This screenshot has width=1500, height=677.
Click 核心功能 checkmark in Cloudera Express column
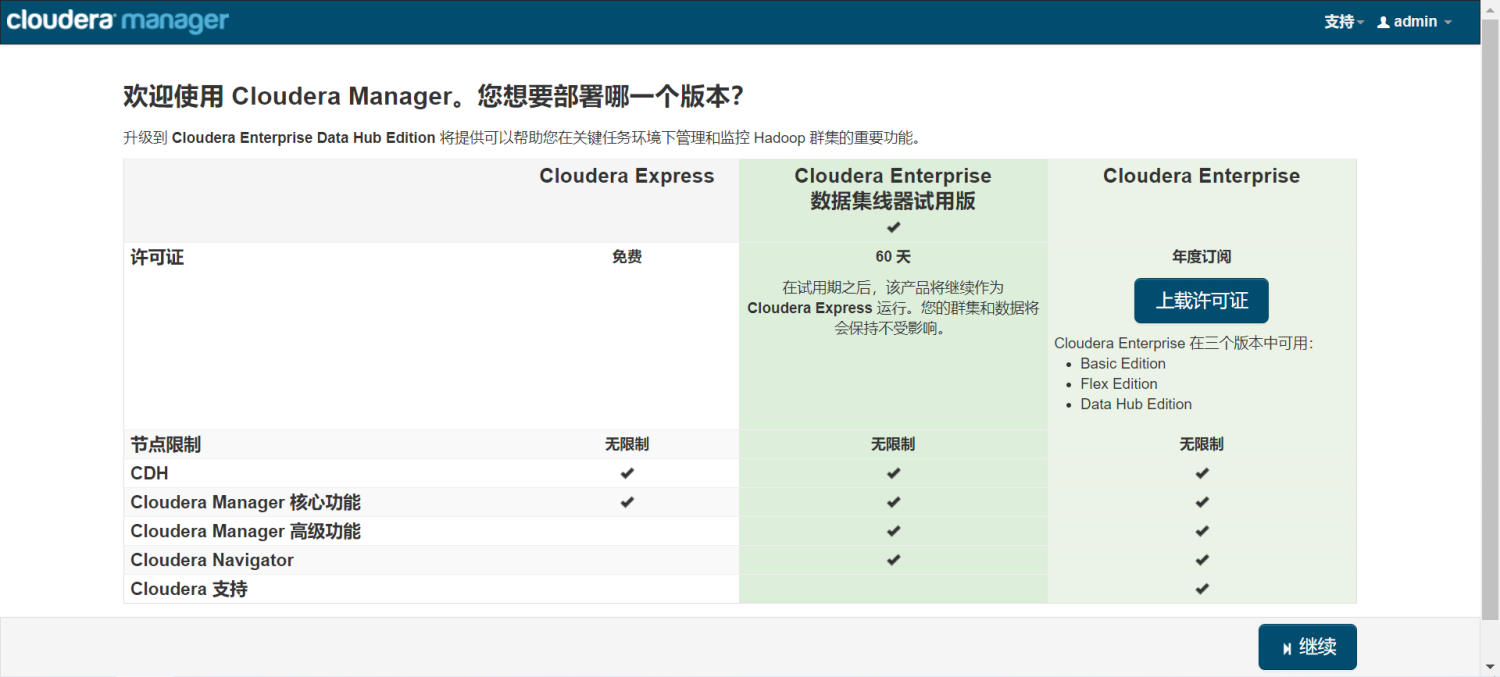[627, 502]
